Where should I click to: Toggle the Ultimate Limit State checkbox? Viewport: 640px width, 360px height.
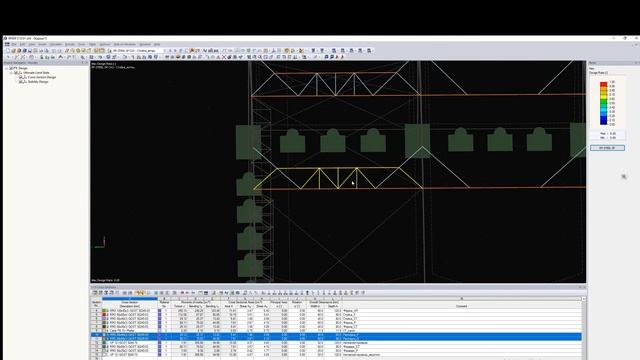point(16,73)
